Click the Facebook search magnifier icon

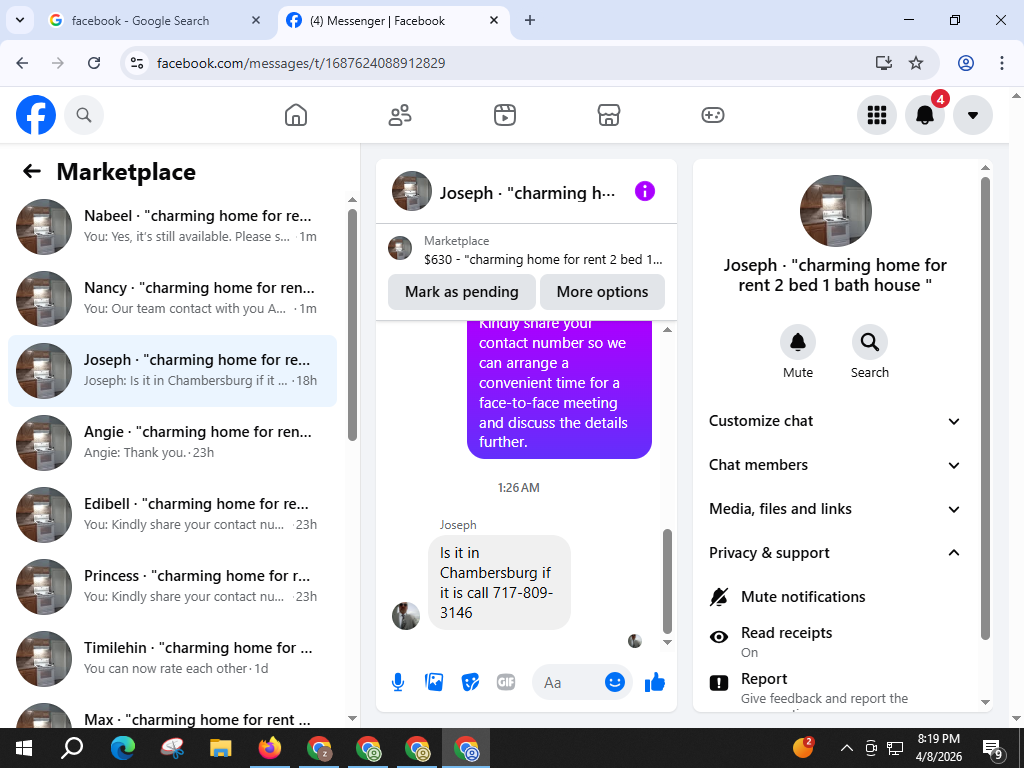pos(84,115)
